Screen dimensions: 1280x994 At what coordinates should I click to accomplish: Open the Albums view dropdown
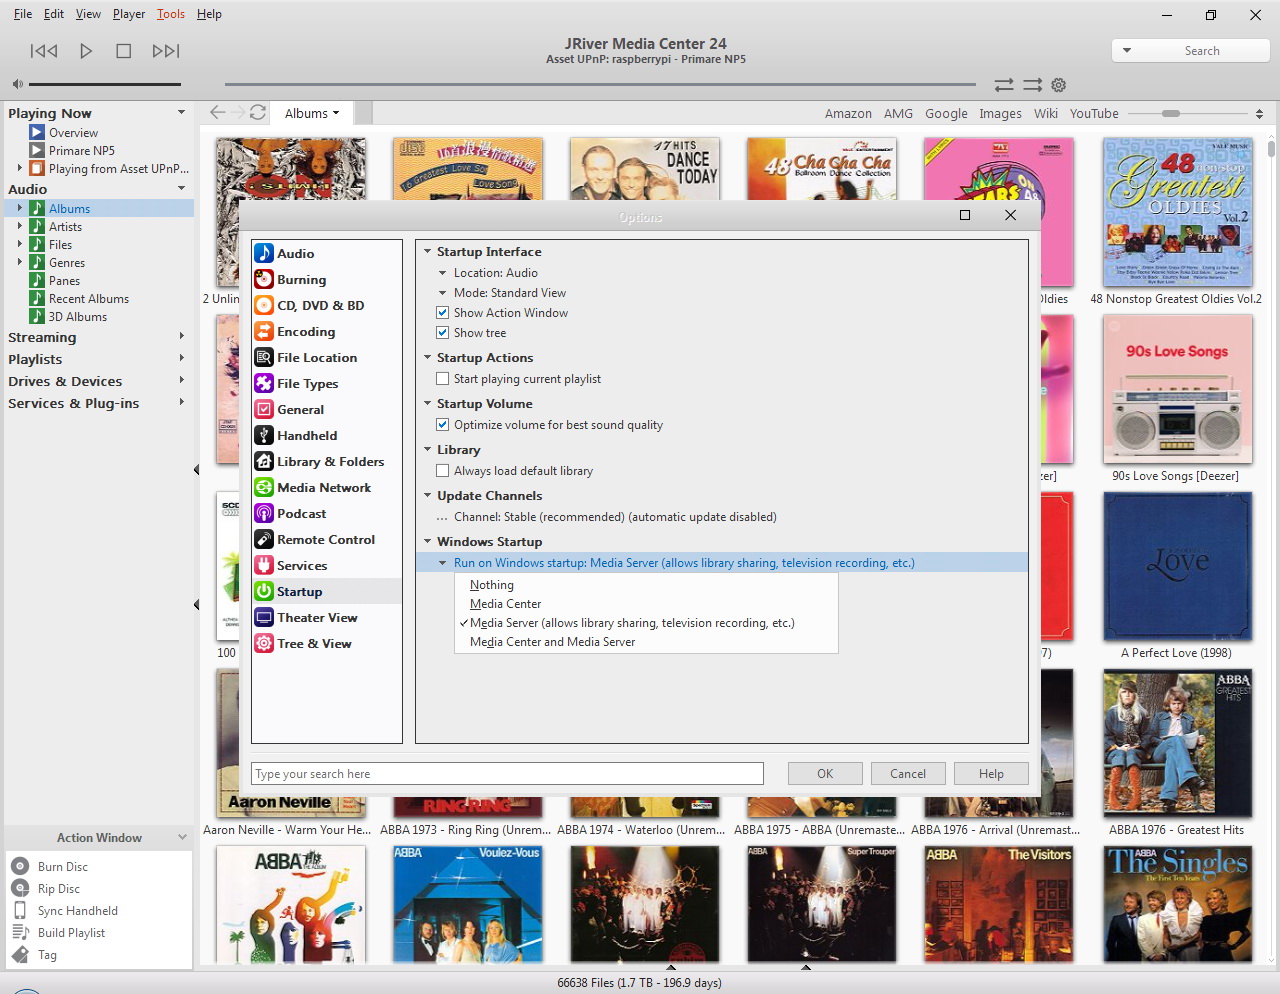click(312, 113)
